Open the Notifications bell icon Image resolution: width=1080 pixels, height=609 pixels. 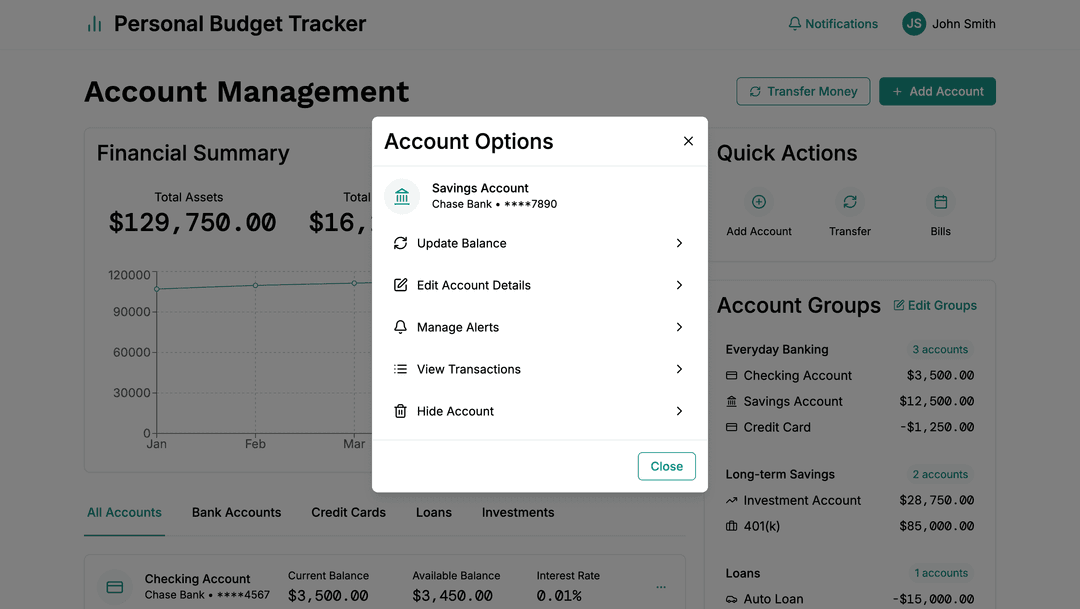[793, 23]
